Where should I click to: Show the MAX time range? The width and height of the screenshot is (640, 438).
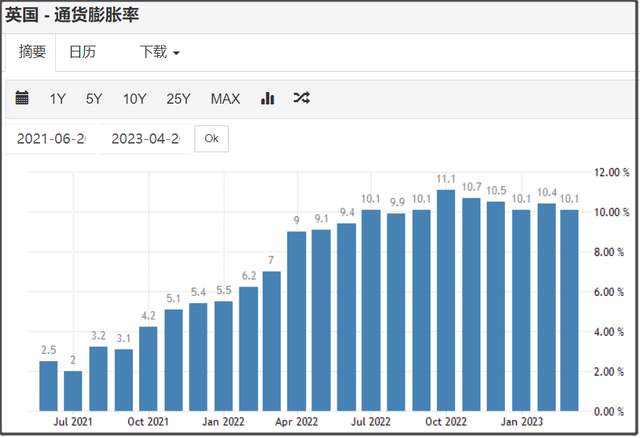[x=225, y=98]
